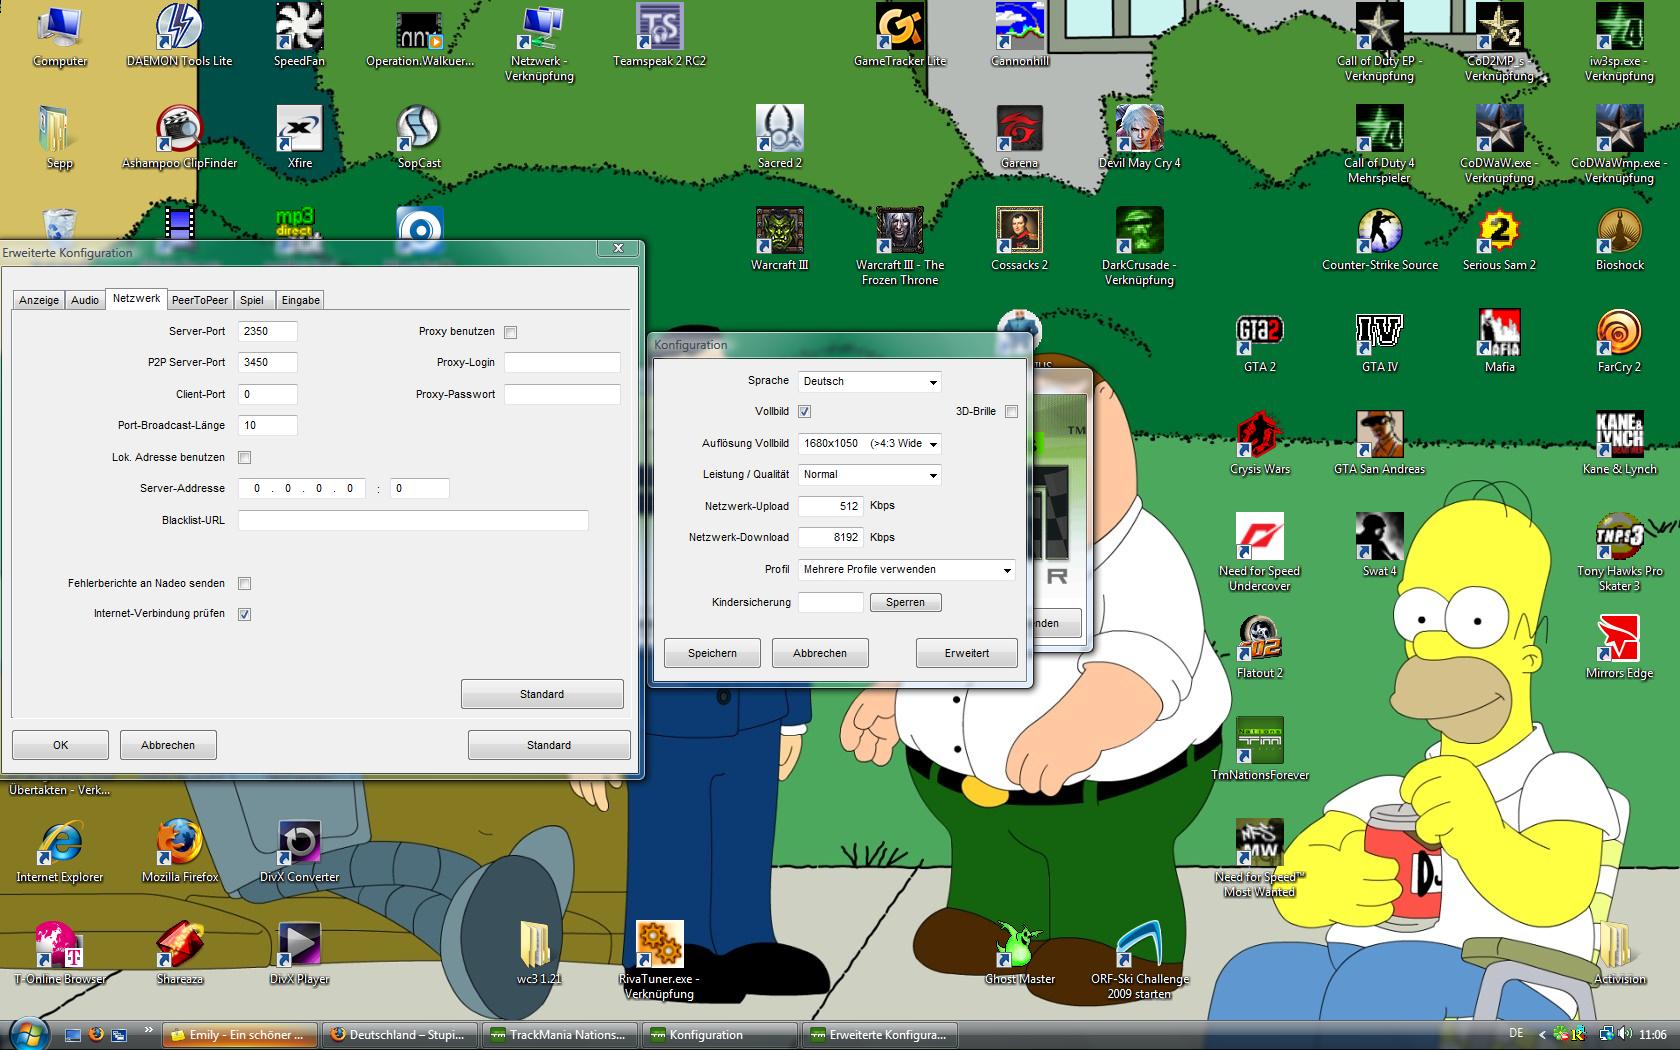Image resolution: width=1680 pixels, height=1050 pixels.
Task: Click Sperren button
Action: pos(905,602)
